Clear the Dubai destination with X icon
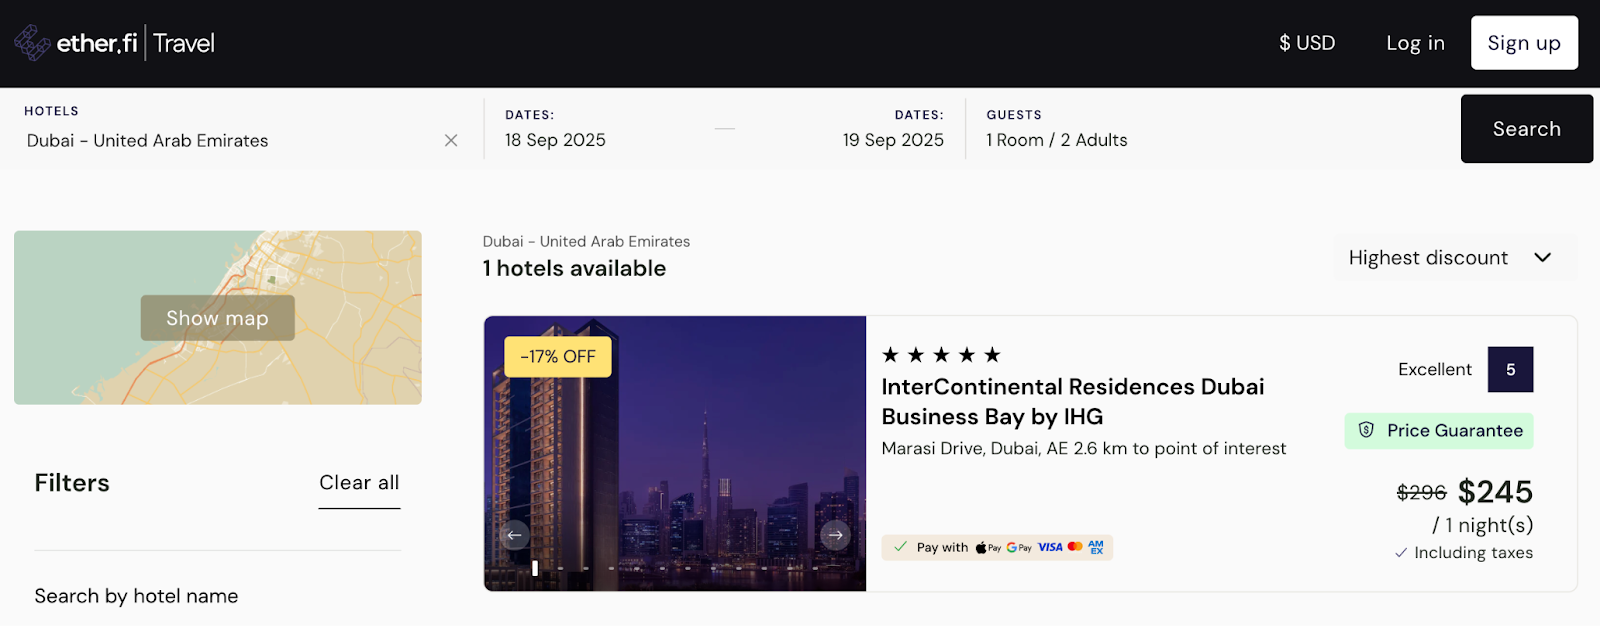This screenshot has height=626, width=1600. pyautogui.click(x=451, y=141)
